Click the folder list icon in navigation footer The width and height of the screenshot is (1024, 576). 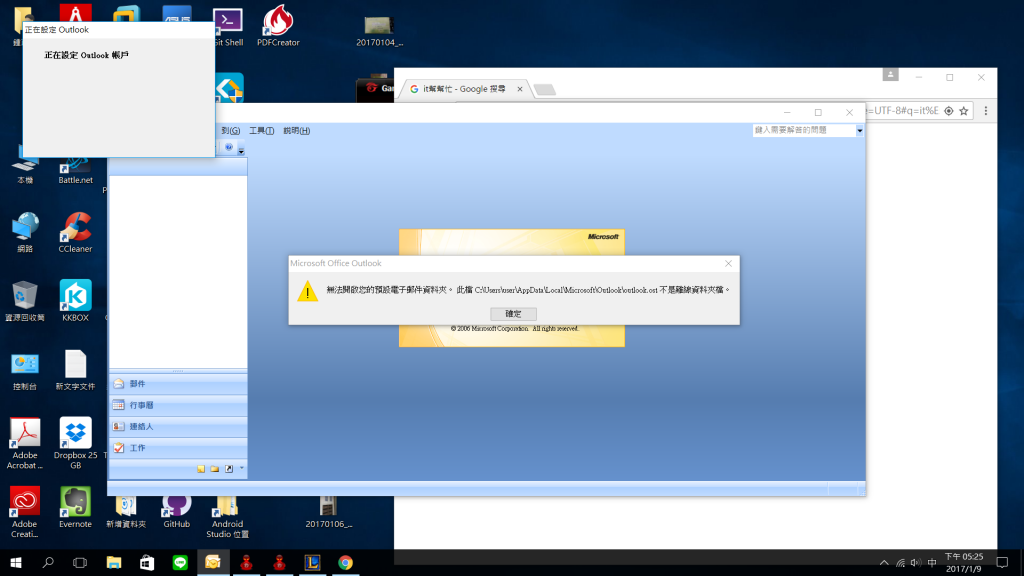click(215, 469)
